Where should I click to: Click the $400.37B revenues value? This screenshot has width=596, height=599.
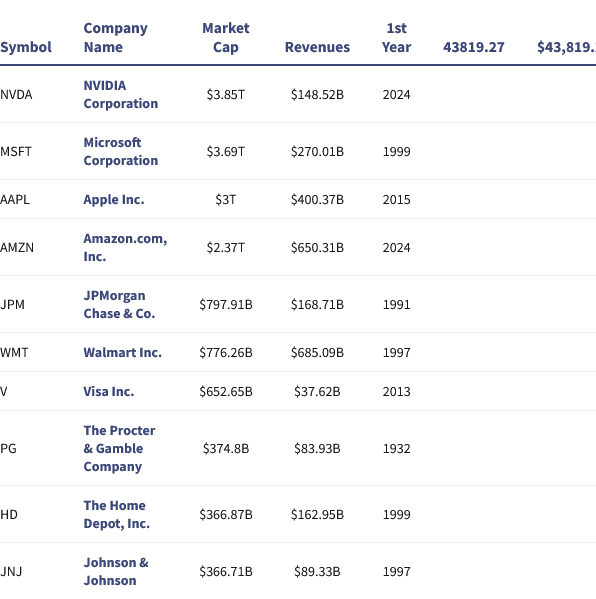coord(317,199)
